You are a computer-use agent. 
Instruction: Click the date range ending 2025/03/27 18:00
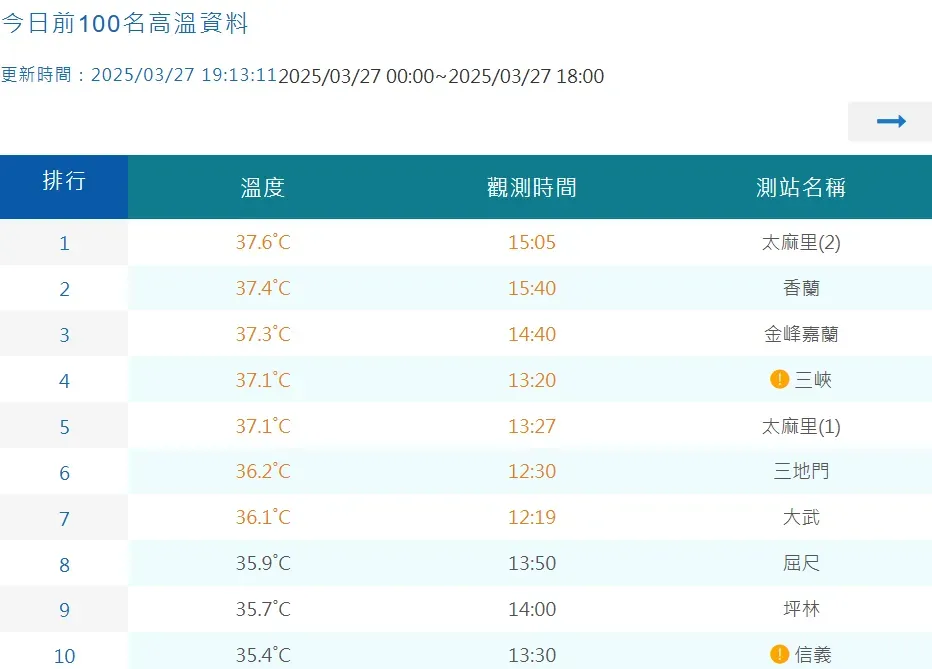(x=441, y=76)
